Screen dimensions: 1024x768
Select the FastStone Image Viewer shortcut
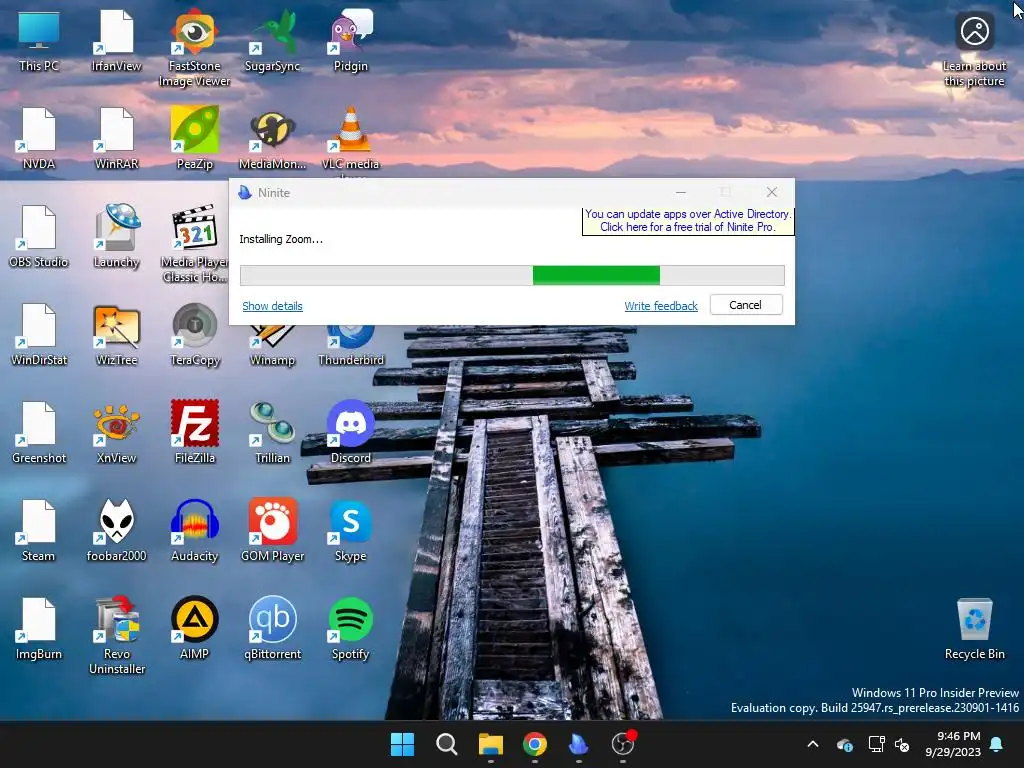pyautogui.click(x=195, y=48)
